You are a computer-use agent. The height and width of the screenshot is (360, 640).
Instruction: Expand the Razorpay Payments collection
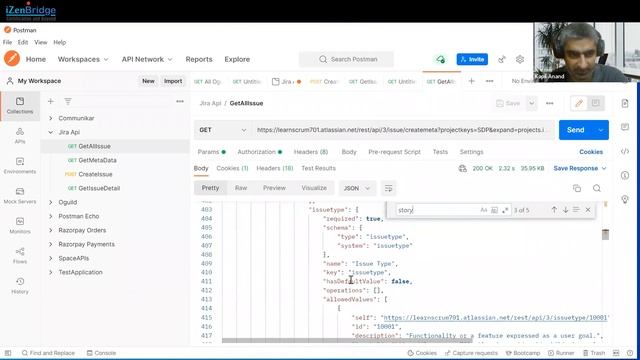click(51, 244)
